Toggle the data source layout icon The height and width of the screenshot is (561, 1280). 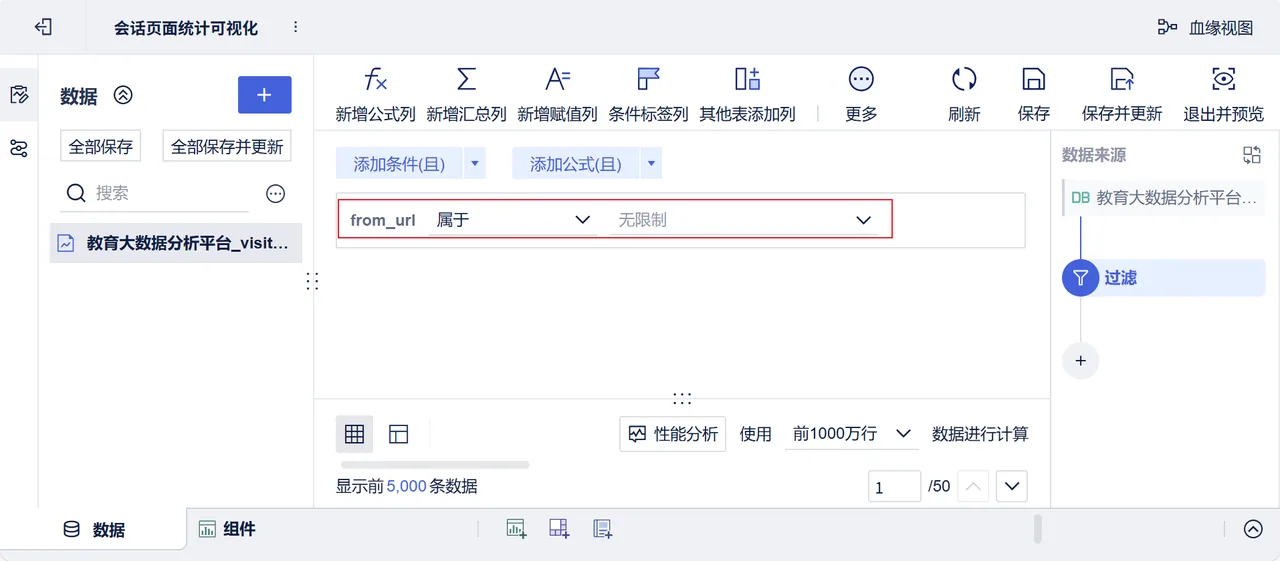(1252, 155)
